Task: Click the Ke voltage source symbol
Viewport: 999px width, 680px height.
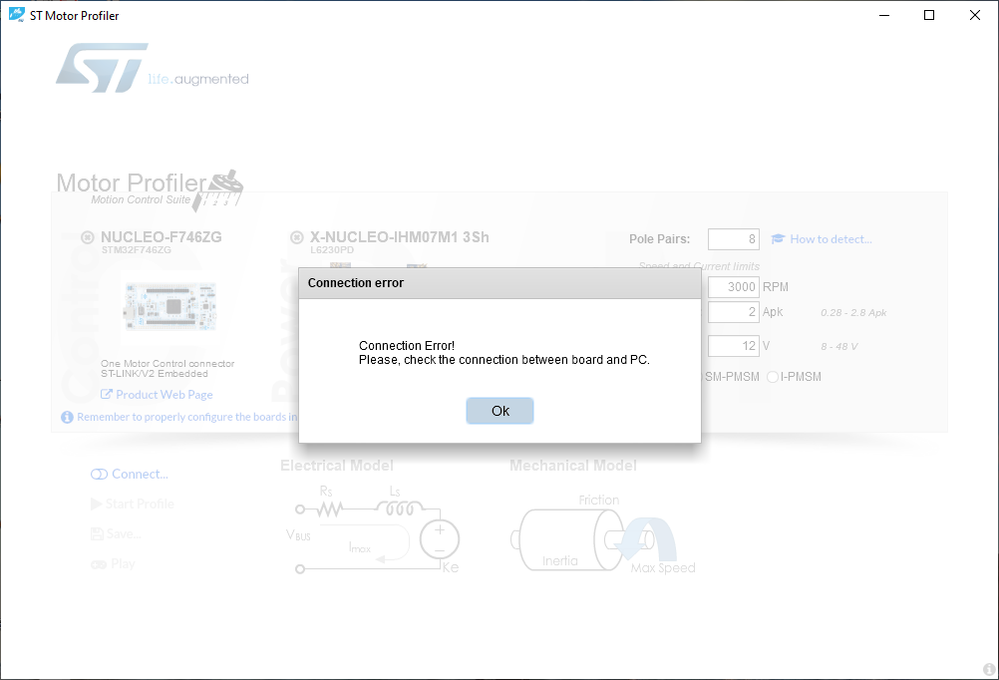Action: tap(440, 539)
